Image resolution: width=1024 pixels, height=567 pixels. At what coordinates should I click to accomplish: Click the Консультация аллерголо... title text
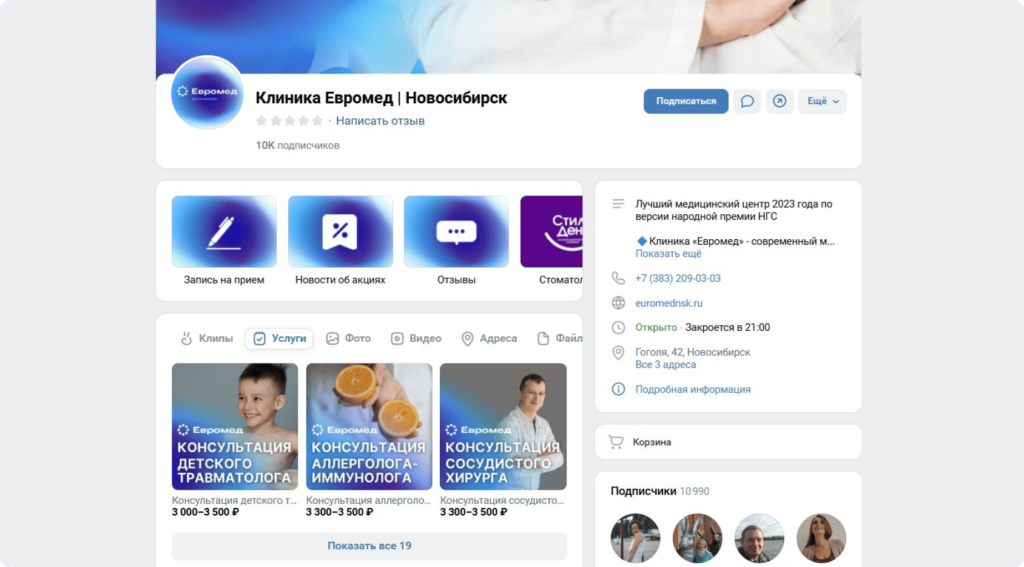point(368,500)
